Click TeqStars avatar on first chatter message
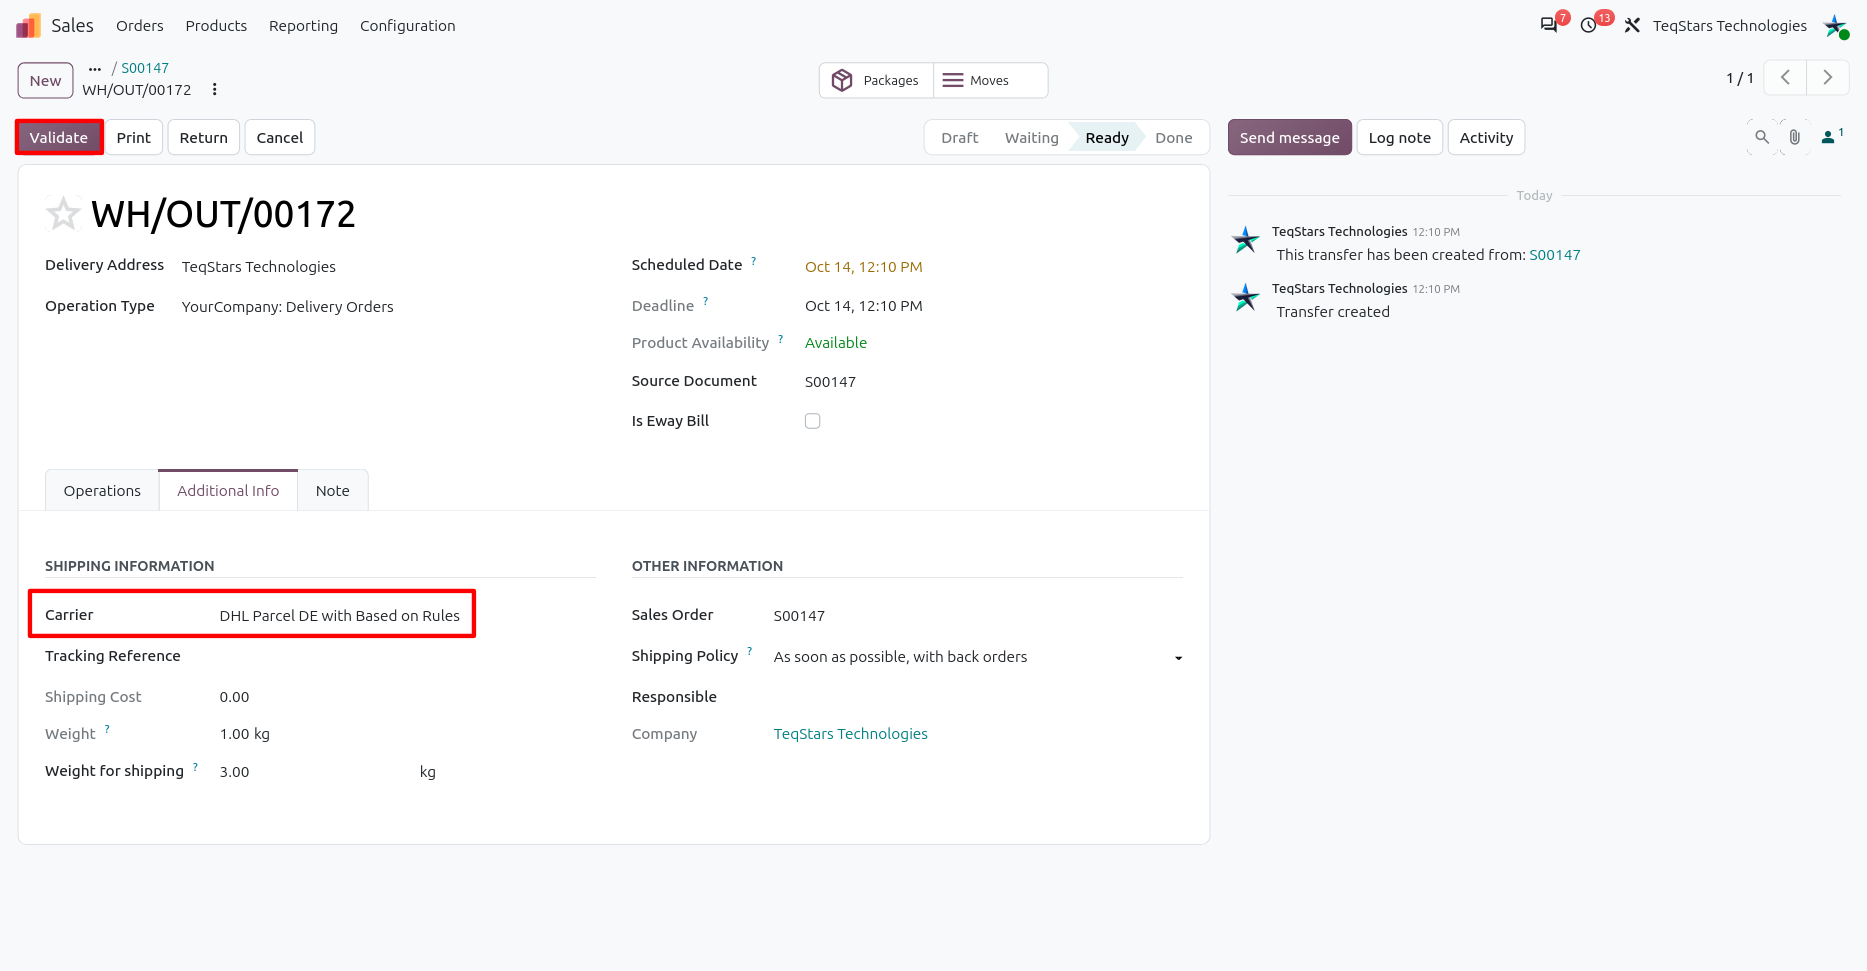 [x=1246, y=240]
